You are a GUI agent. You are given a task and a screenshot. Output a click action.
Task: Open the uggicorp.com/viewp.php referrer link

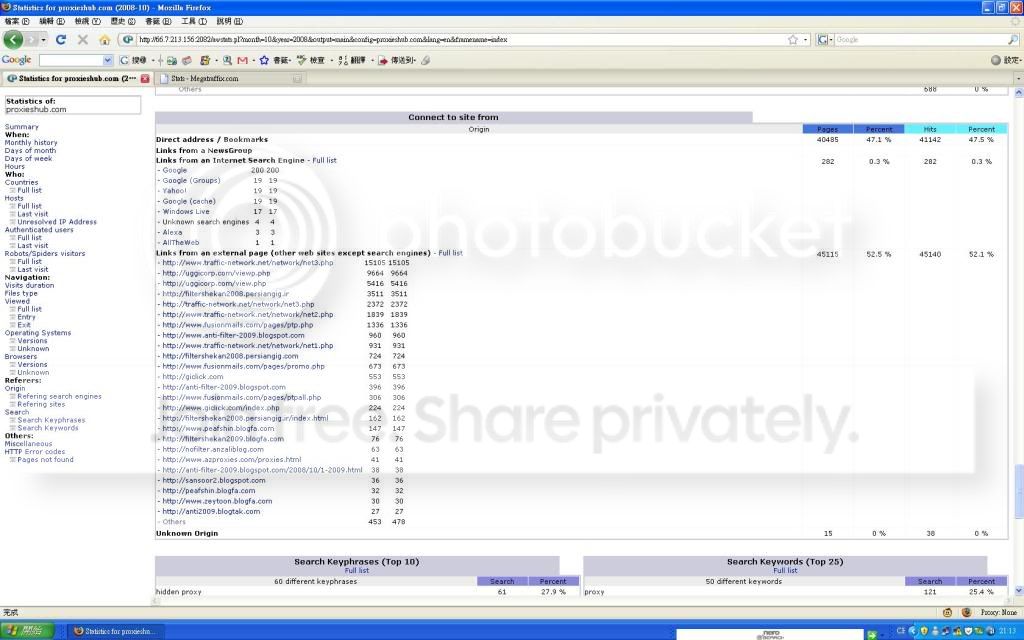(x=216, y=273)
